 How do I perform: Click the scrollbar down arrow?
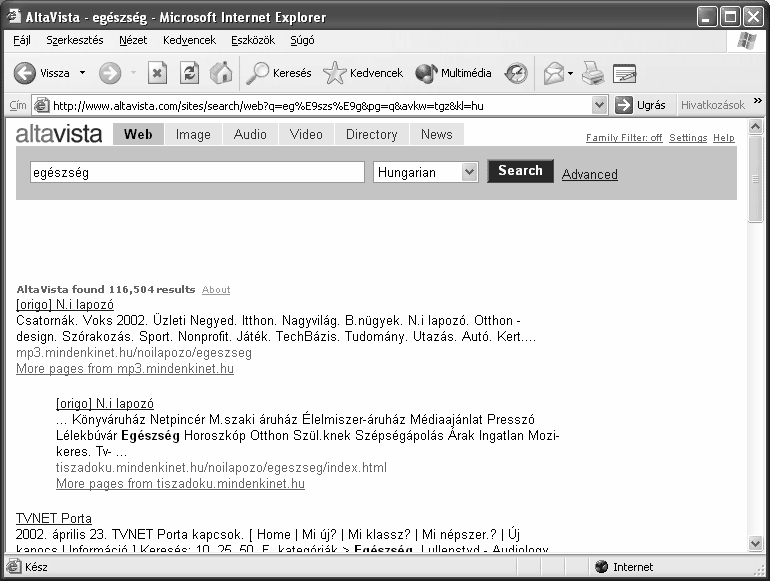pyautogui.click(x=756, y=542)
